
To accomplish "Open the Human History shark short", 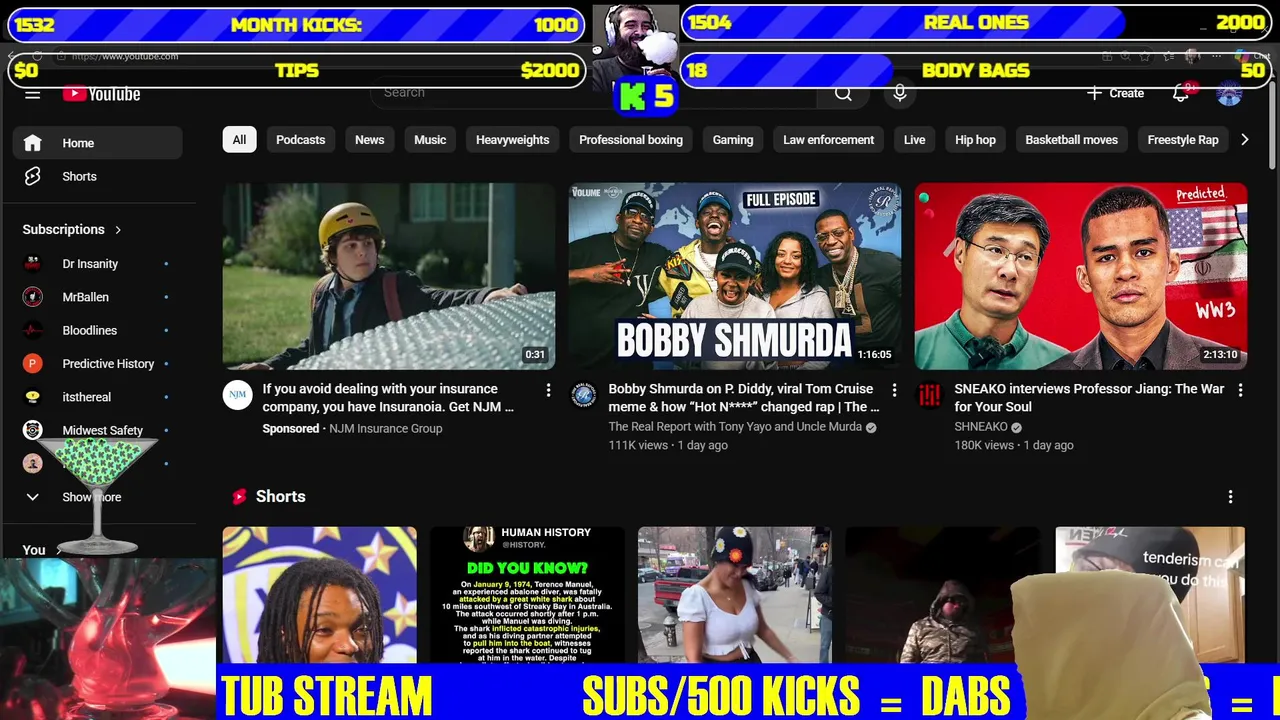I will [527, 595].
